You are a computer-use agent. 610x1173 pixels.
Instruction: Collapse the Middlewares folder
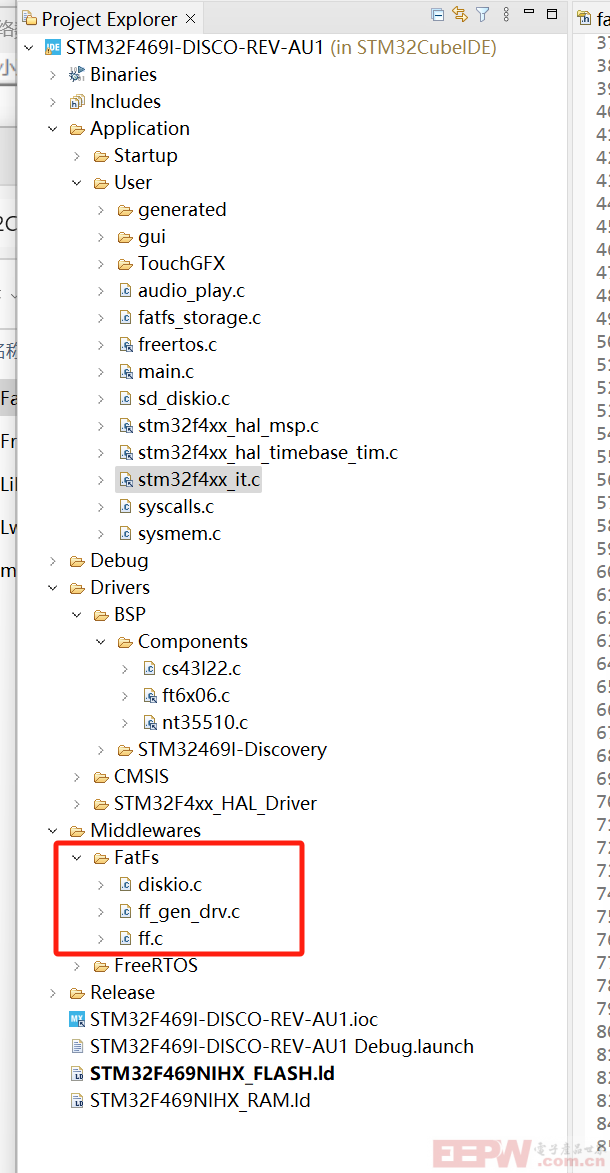point(52,830)
